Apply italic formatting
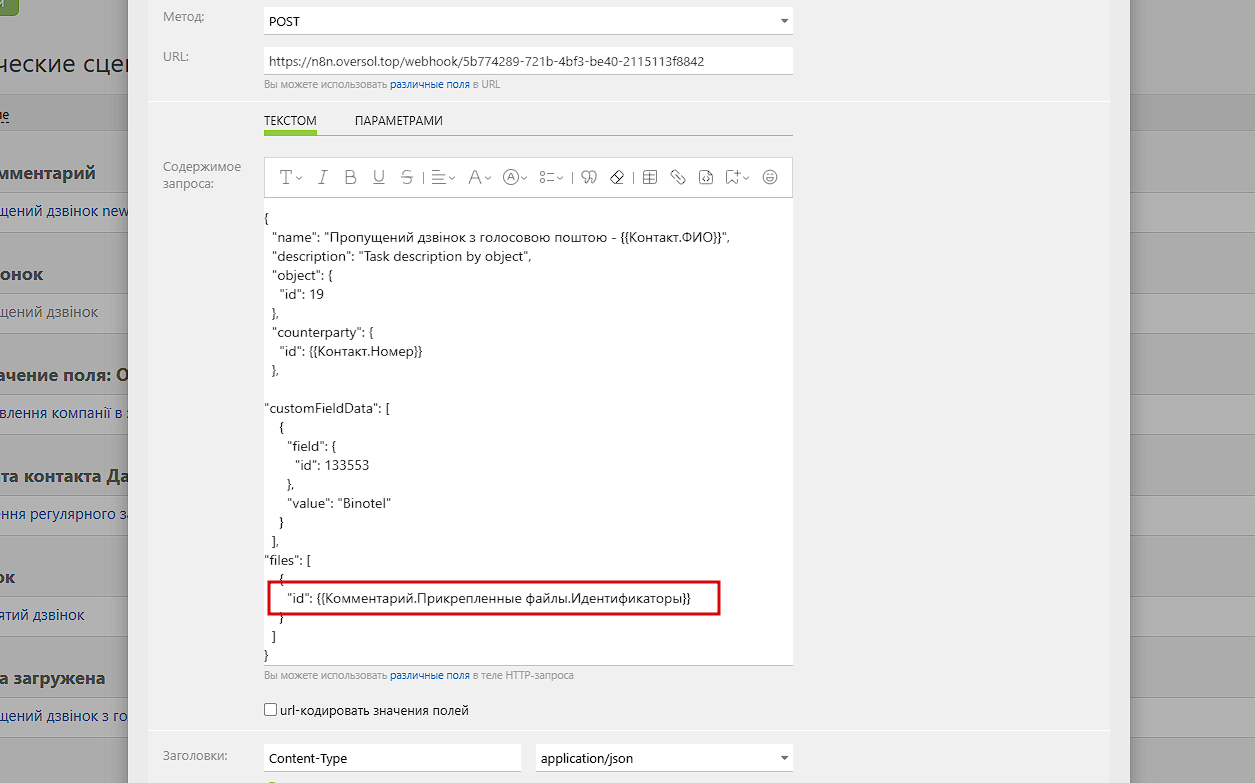1255x783 pixels. tap(322, 177)
